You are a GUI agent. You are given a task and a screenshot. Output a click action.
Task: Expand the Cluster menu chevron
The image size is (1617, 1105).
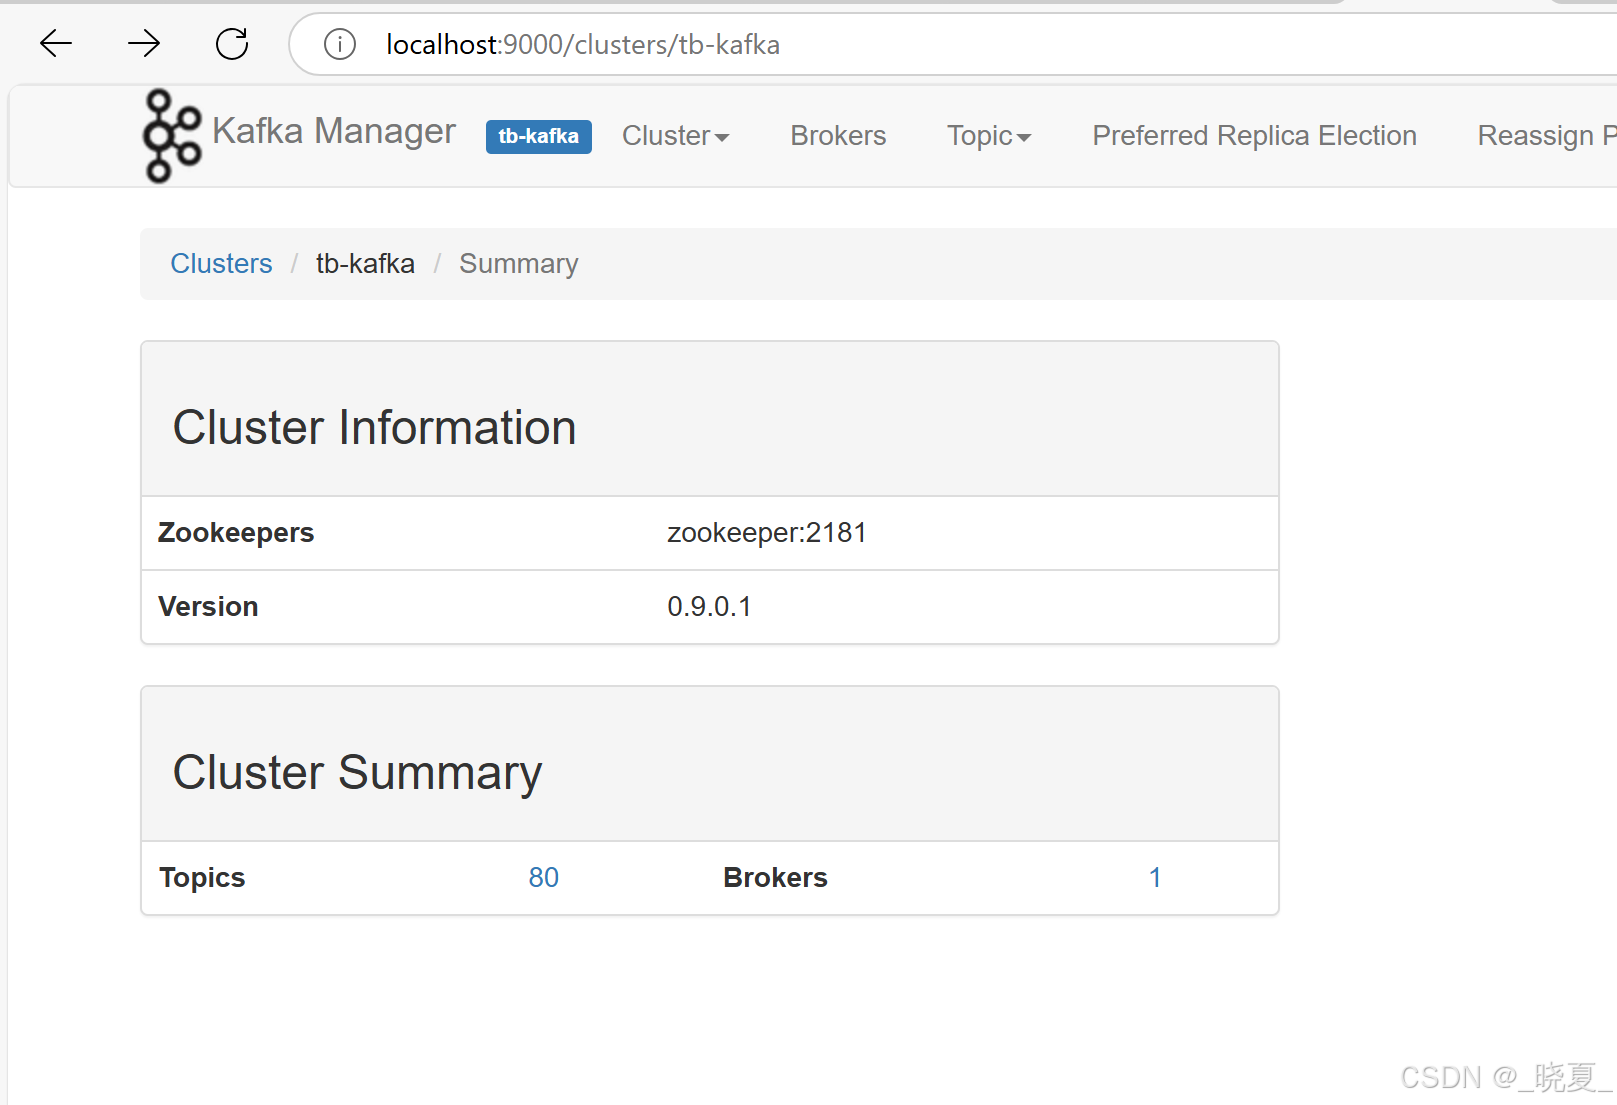[x=723, y=138]
